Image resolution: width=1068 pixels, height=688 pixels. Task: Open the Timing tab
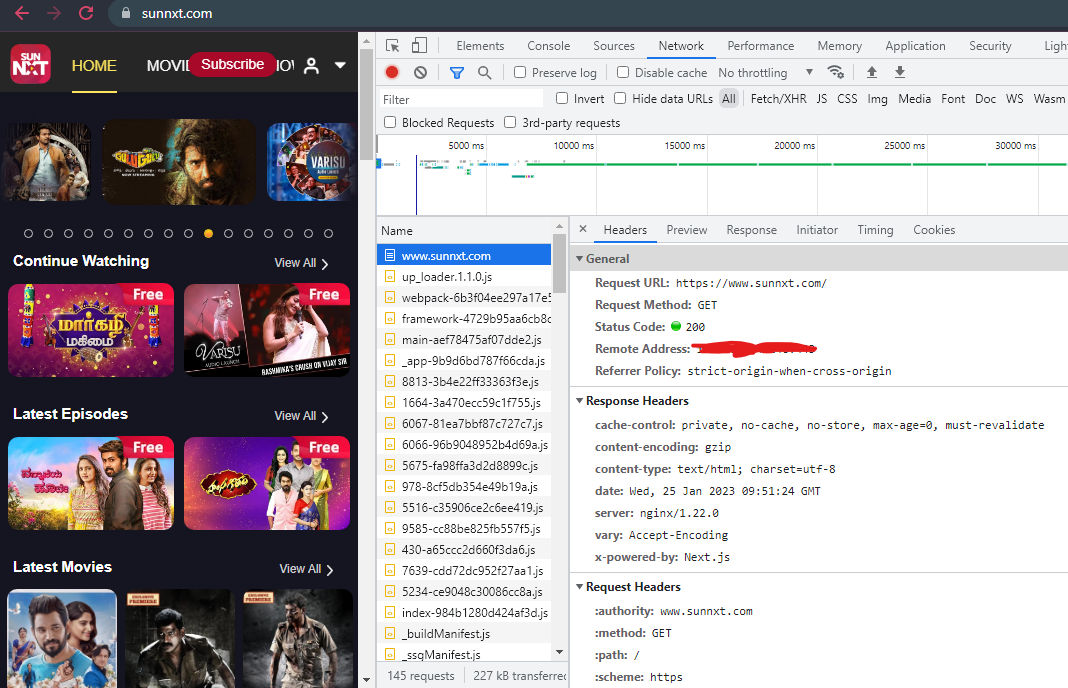point(875,230)
